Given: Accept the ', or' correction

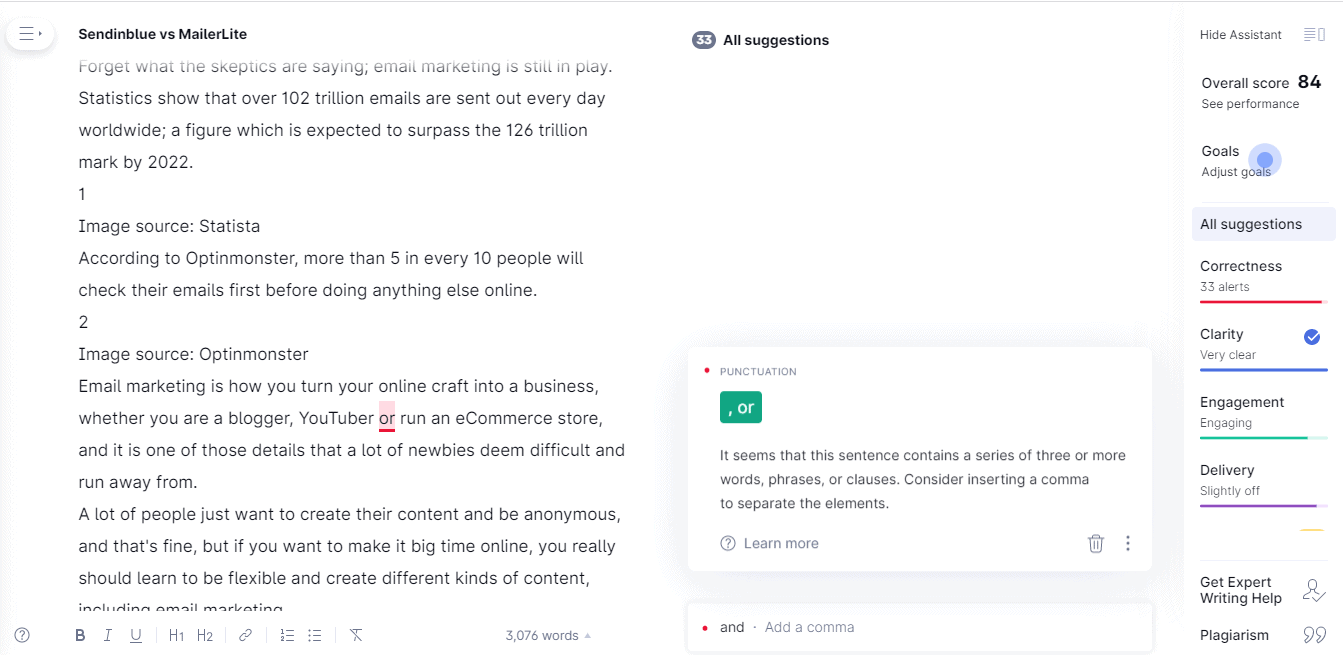Looking at the screenshot, I should click(741, 407).
